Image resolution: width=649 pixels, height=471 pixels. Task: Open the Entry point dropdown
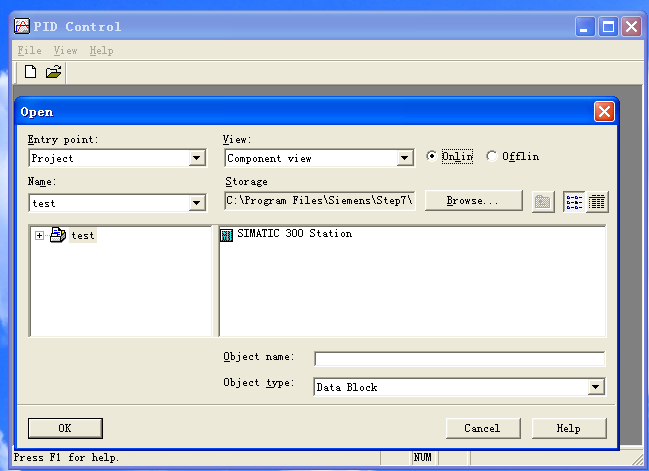point(197,158)
